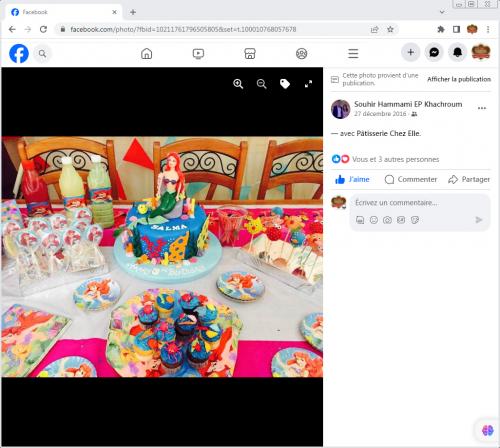Insert a sticker in comment
Image resolution: width=500 pixels, height=448 pixels.
pyautogui.click(x=415, y=220)
